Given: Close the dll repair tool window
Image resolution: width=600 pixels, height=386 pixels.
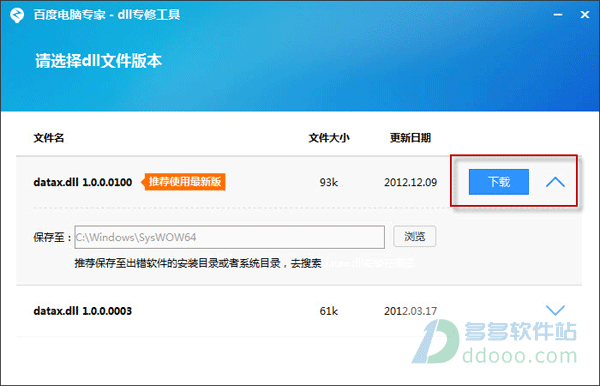Looking at the screenshot, I should 585,15.
